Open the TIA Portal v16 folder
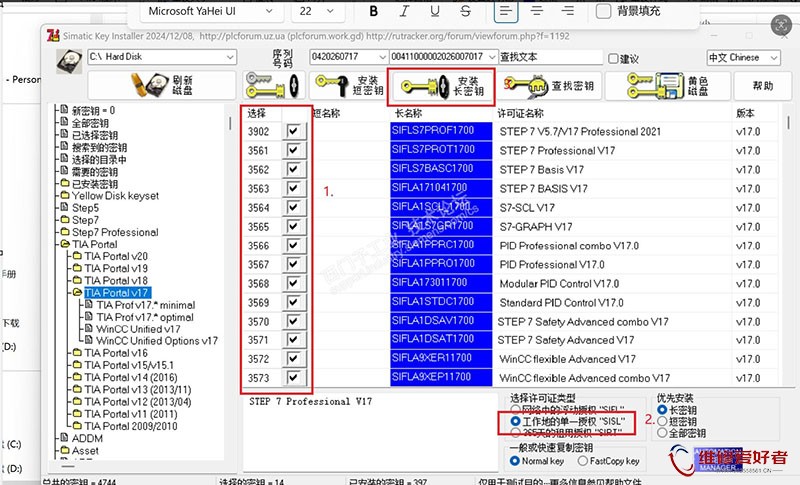This screenshot has width=800, height=485. pos(116,353)
